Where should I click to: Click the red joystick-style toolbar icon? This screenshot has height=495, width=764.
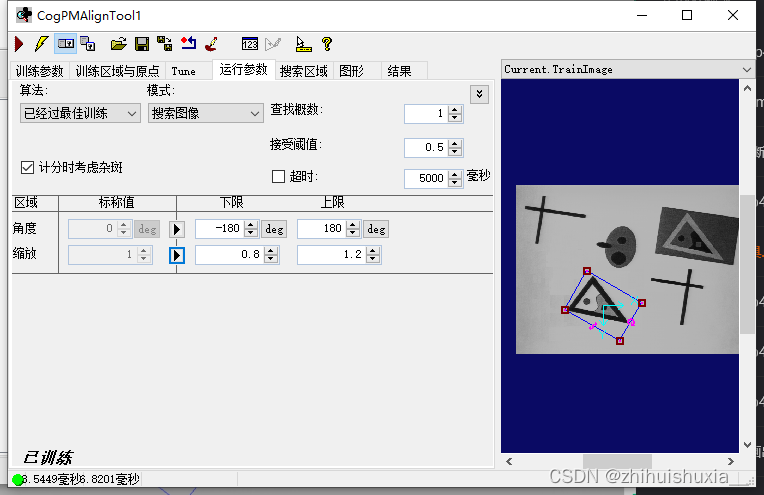pos(211,44)
